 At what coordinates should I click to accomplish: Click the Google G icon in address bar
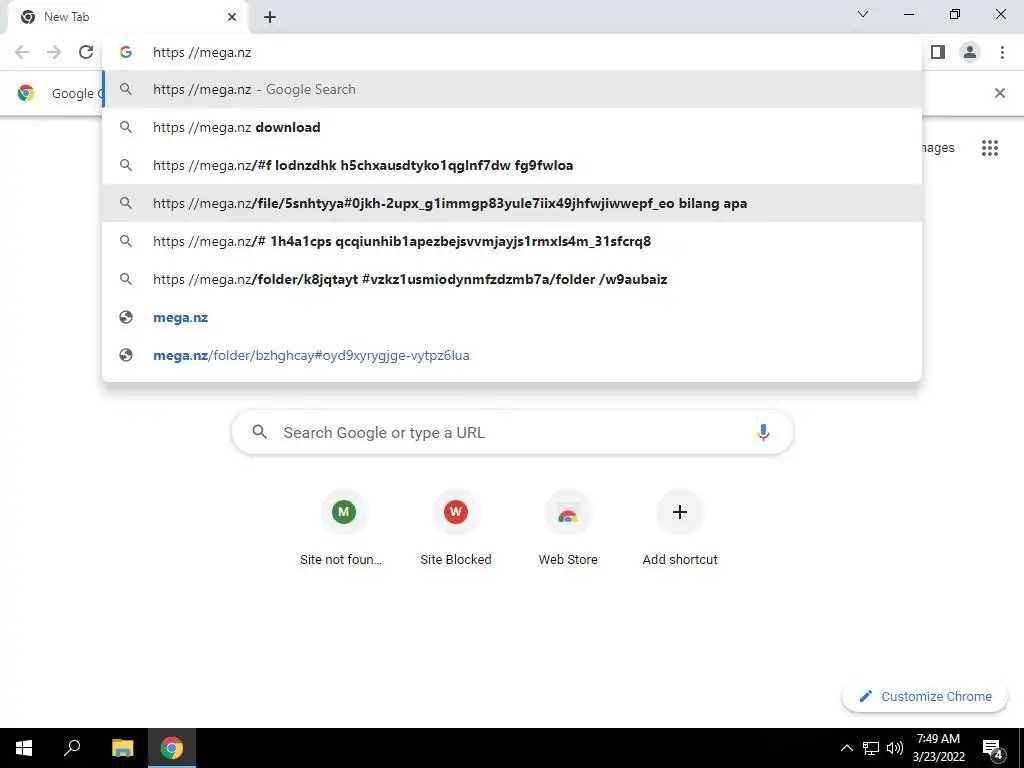click(x=125, y=52)
